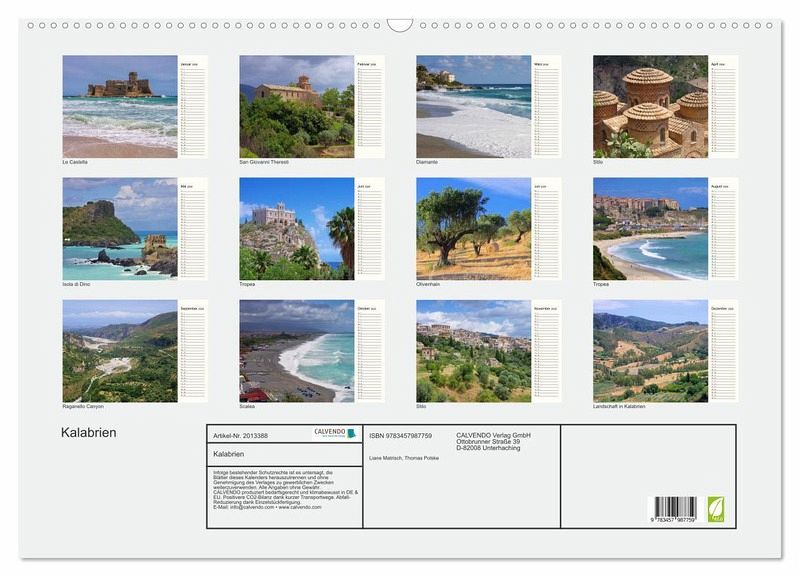Open the November Stilo town photo
800x577 pixels.
(x=473, y=351)
